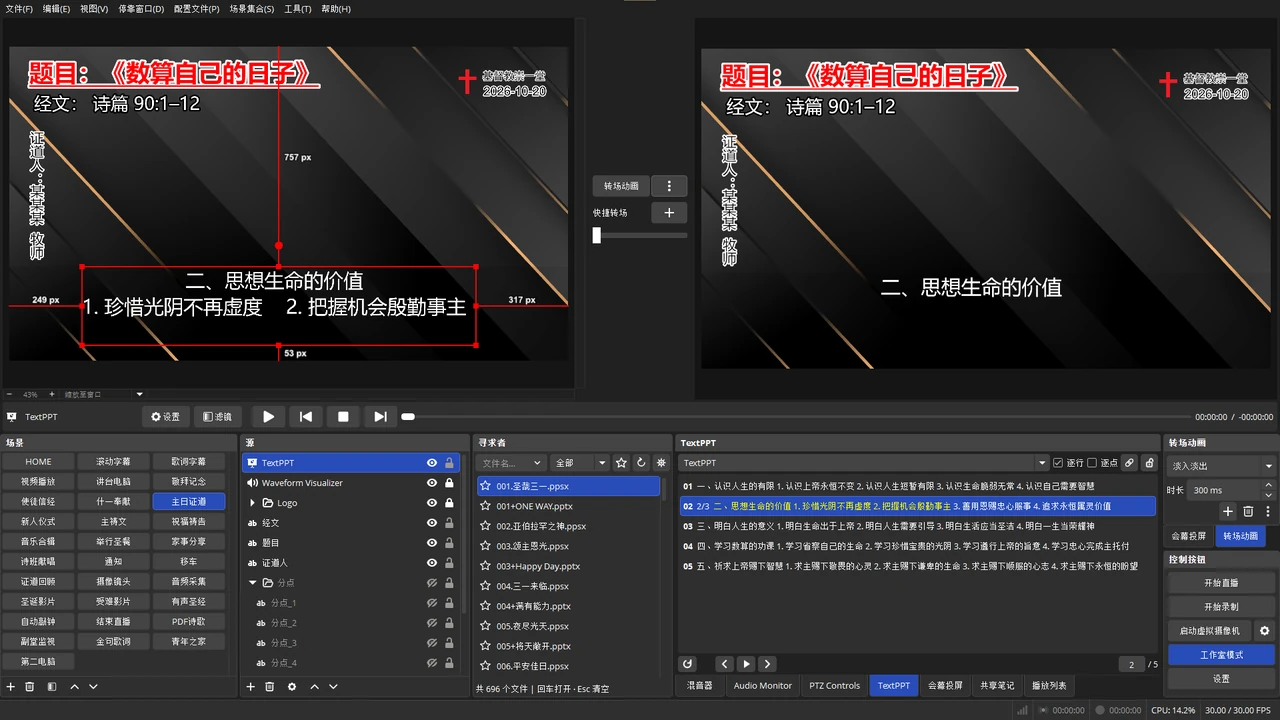1280x720 pixels.
Task: Open the 全部 filter dropdown in finder
Action: pos(580,463)
